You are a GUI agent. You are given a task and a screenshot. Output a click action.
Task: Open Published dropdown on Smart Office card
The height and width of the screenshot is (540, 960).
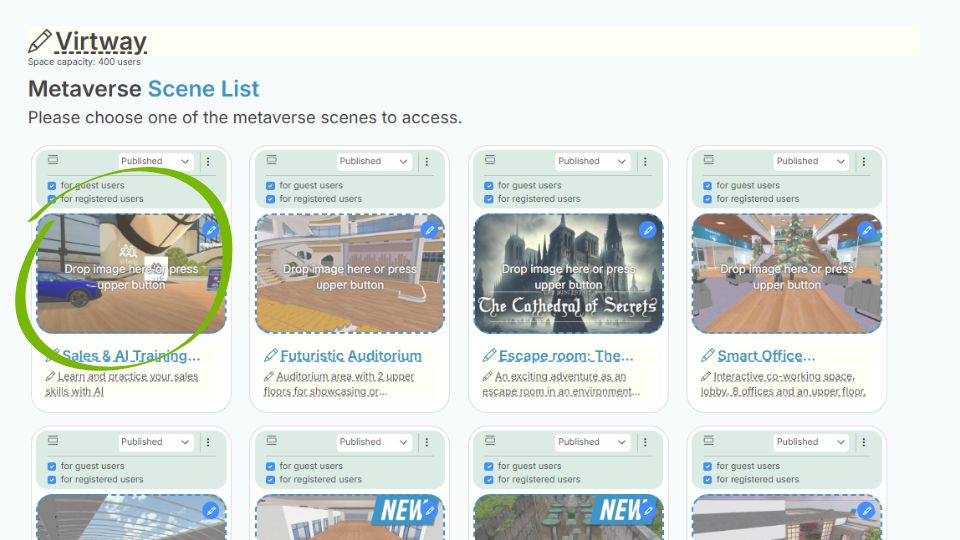click(x=811, y=161)
